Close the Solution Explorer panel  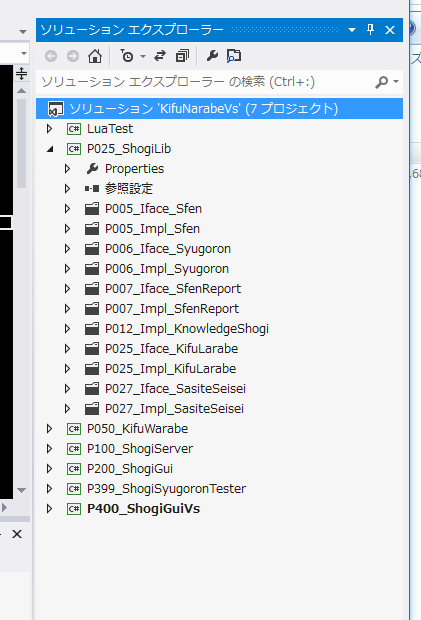click(x=390, y=30)
